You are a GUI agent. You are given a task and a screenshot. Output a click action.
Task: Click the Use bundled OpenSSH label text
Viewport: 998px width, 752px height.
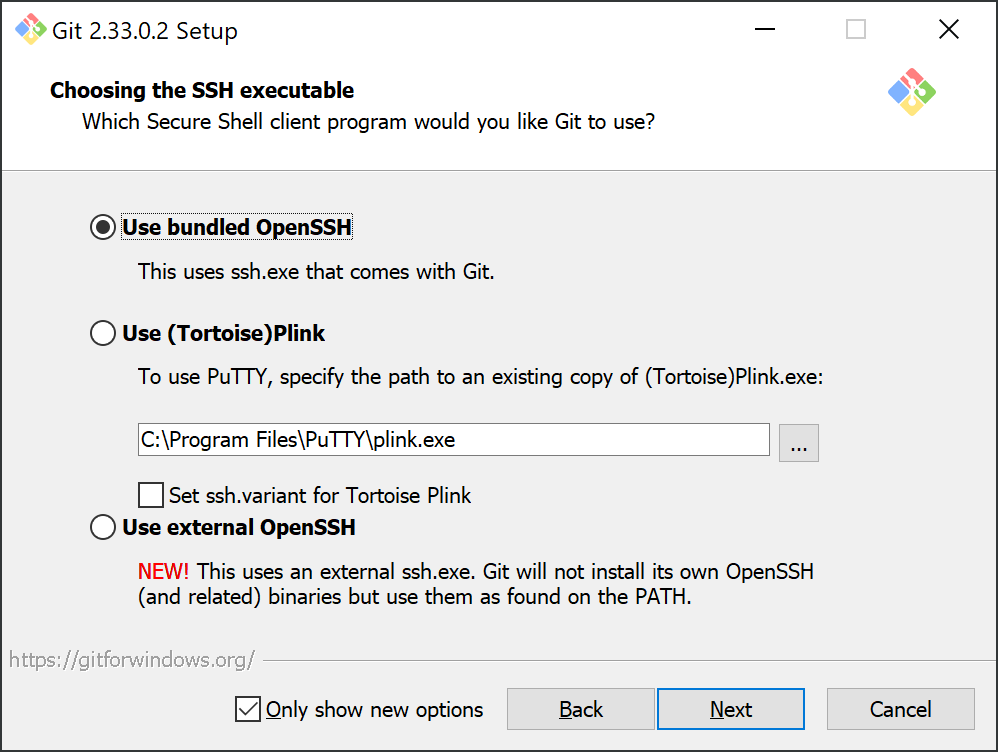point(237,227)
